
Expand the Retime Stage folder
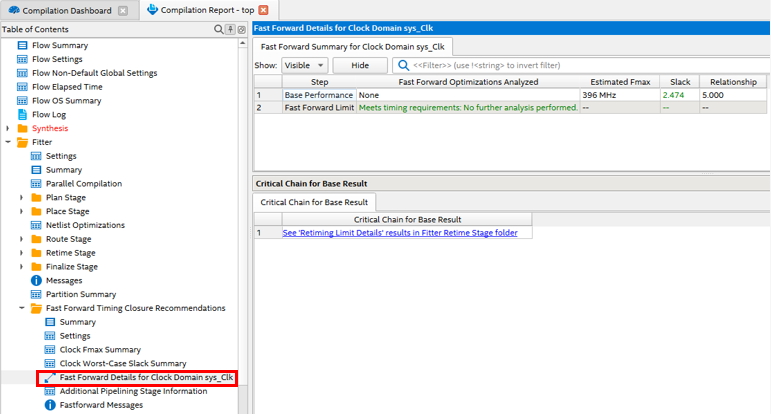tap(22, 253)
